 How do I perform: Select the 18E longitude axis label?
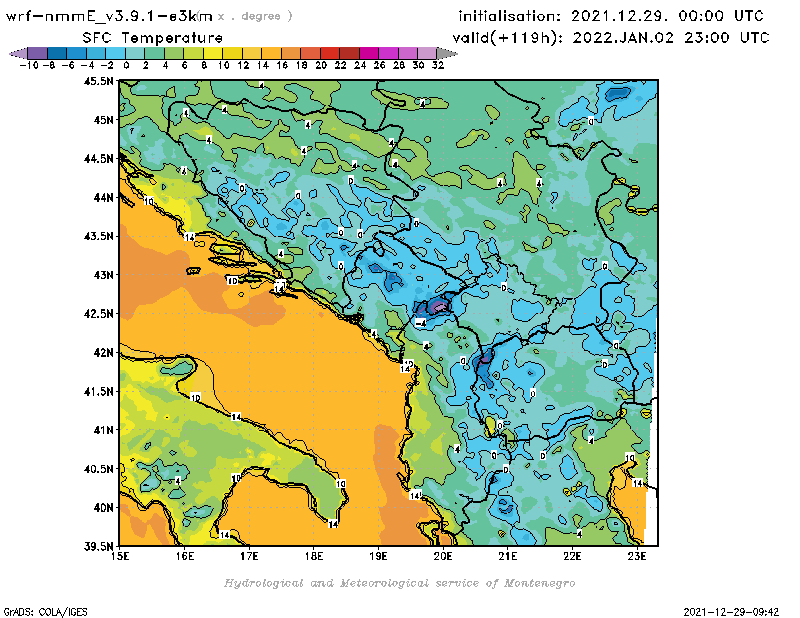(x=314, y=556)
